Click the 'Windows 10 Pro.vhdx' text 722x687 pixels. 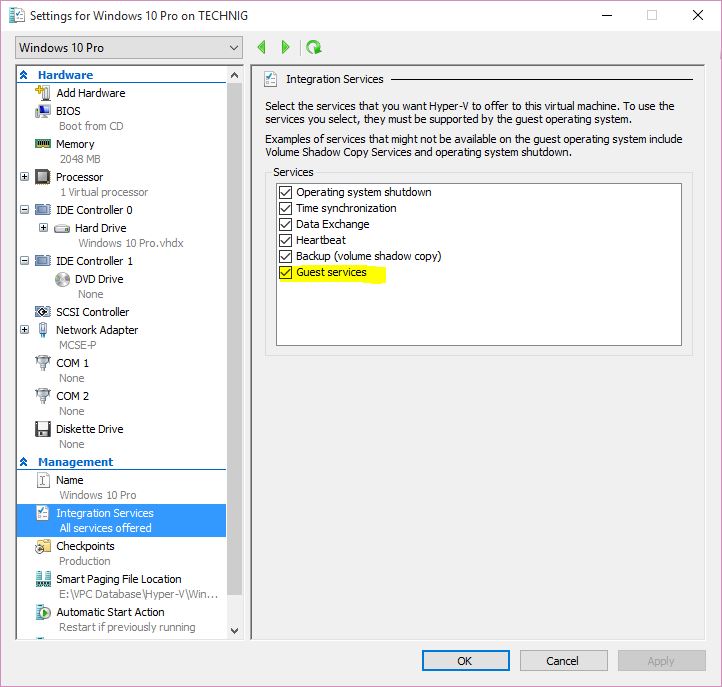click(131, 243)
